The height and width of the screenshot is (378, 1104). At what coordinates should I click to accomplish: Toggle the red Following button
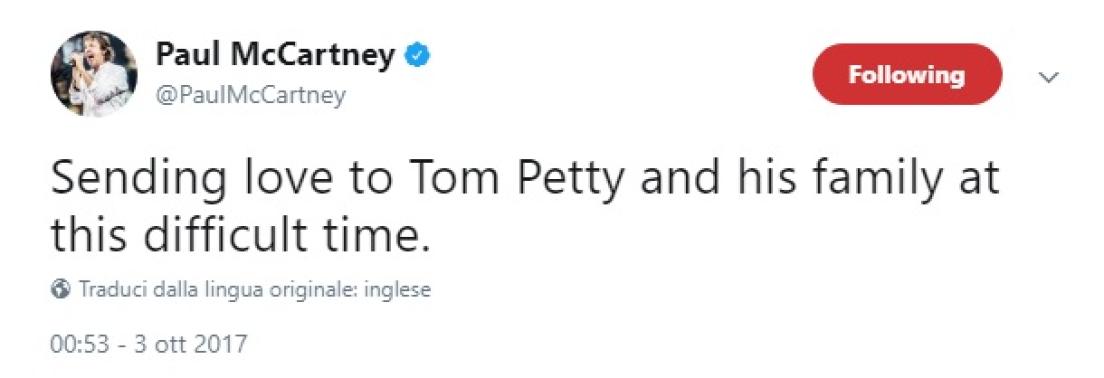(x=907, y=75)
